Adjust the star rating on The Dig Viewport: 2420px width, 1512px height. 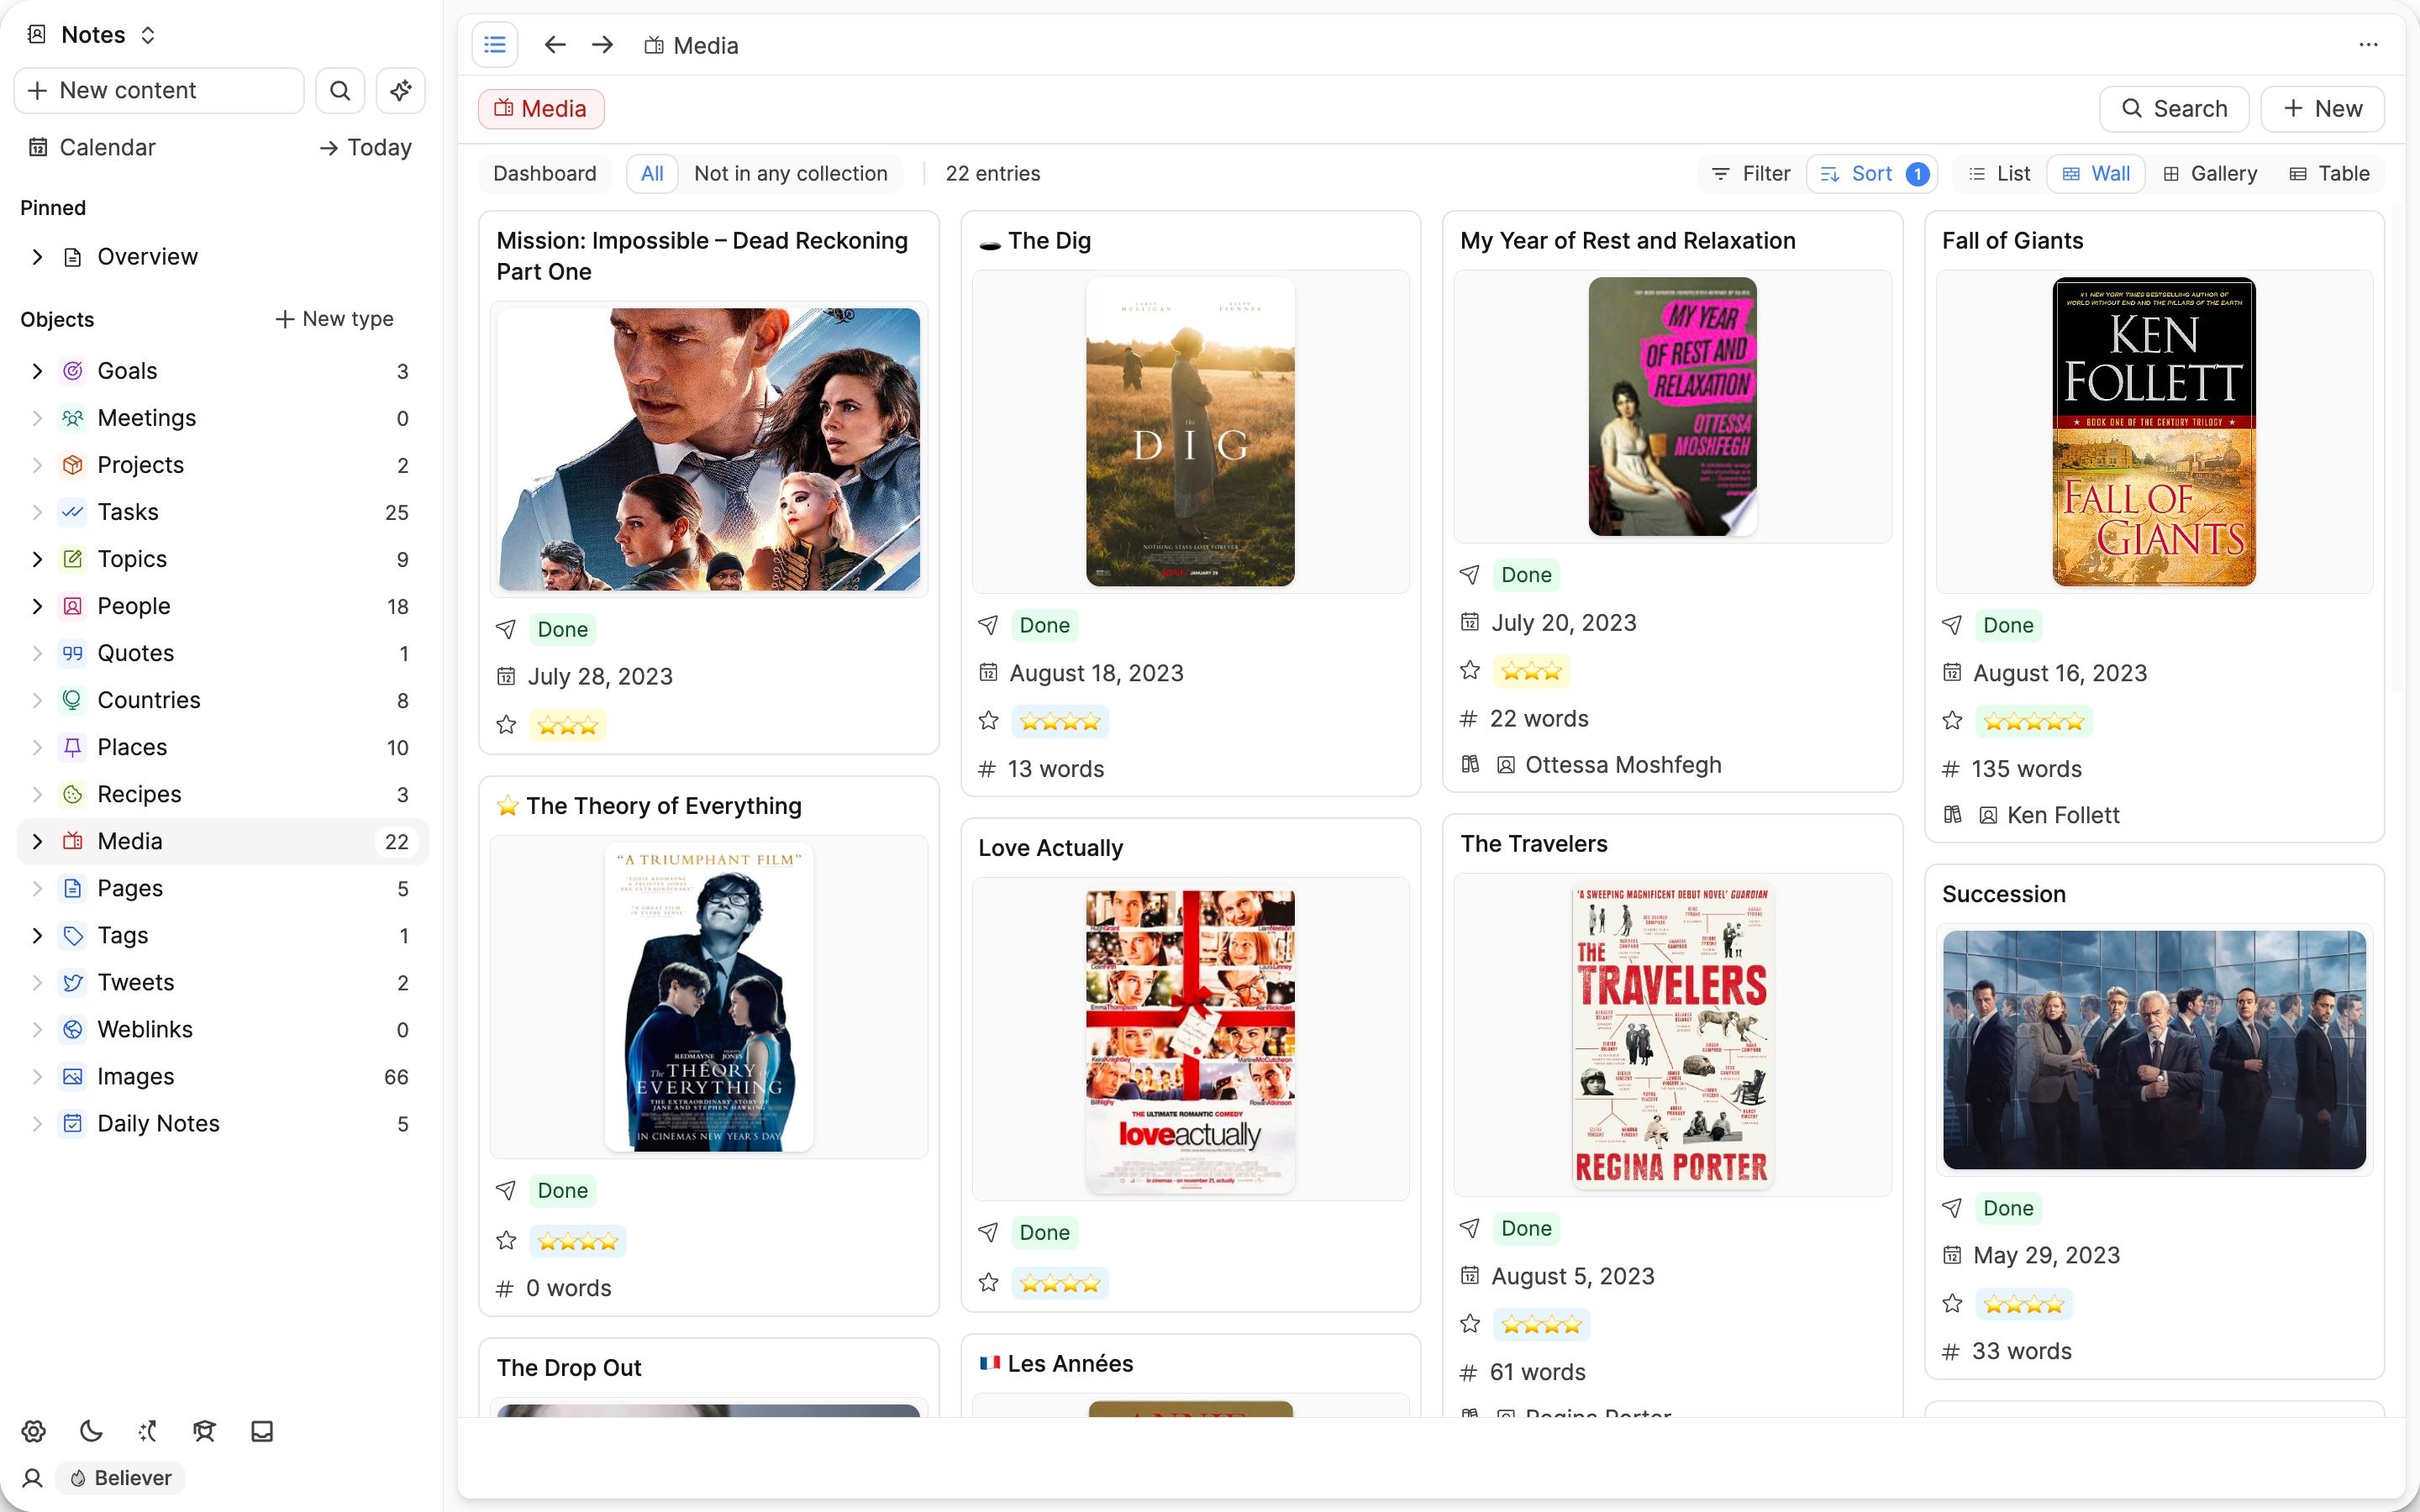coord(1060,720)
